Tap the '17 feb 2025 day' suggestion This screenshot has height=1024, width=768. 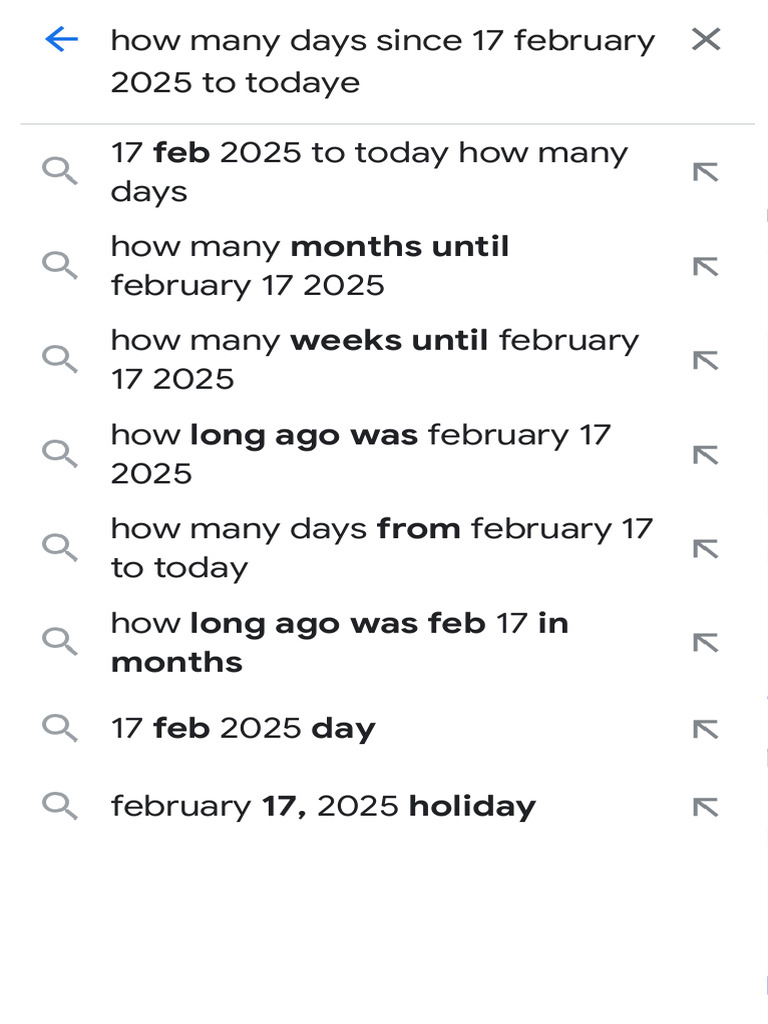[x=243, y=728]
